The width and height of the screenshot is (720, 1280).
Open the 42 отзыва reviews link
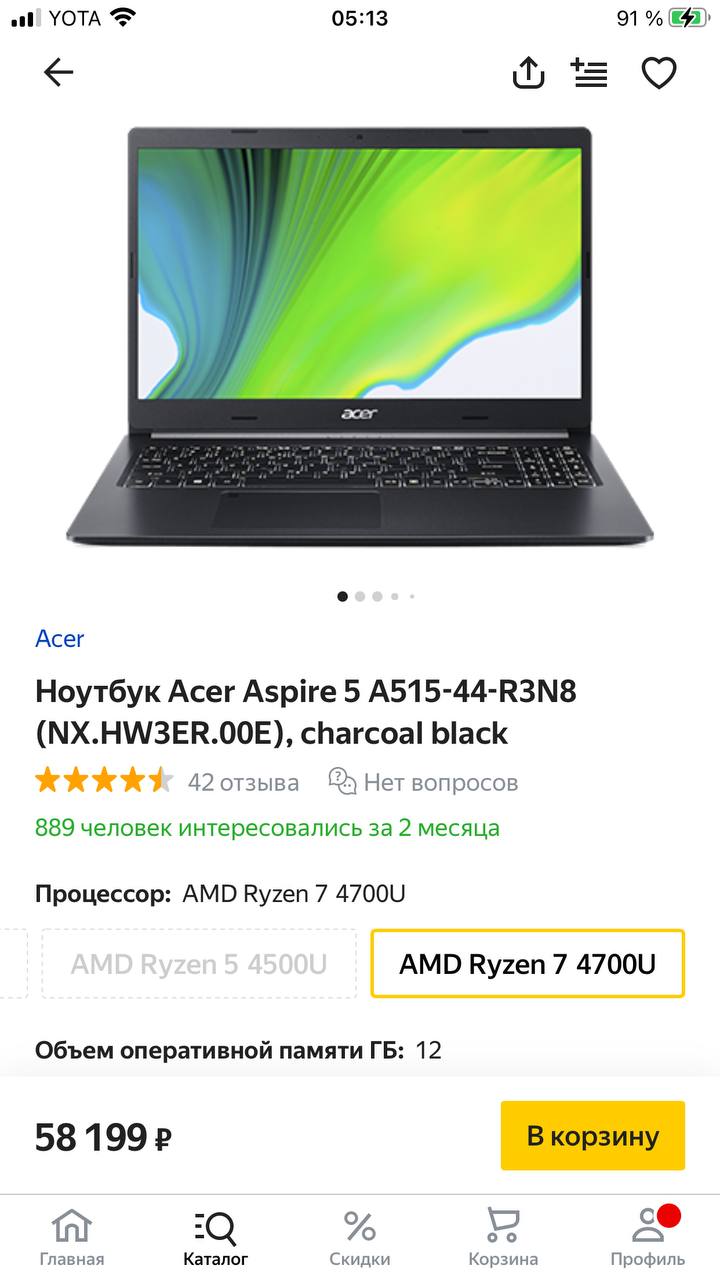click(x=243, y=782)
